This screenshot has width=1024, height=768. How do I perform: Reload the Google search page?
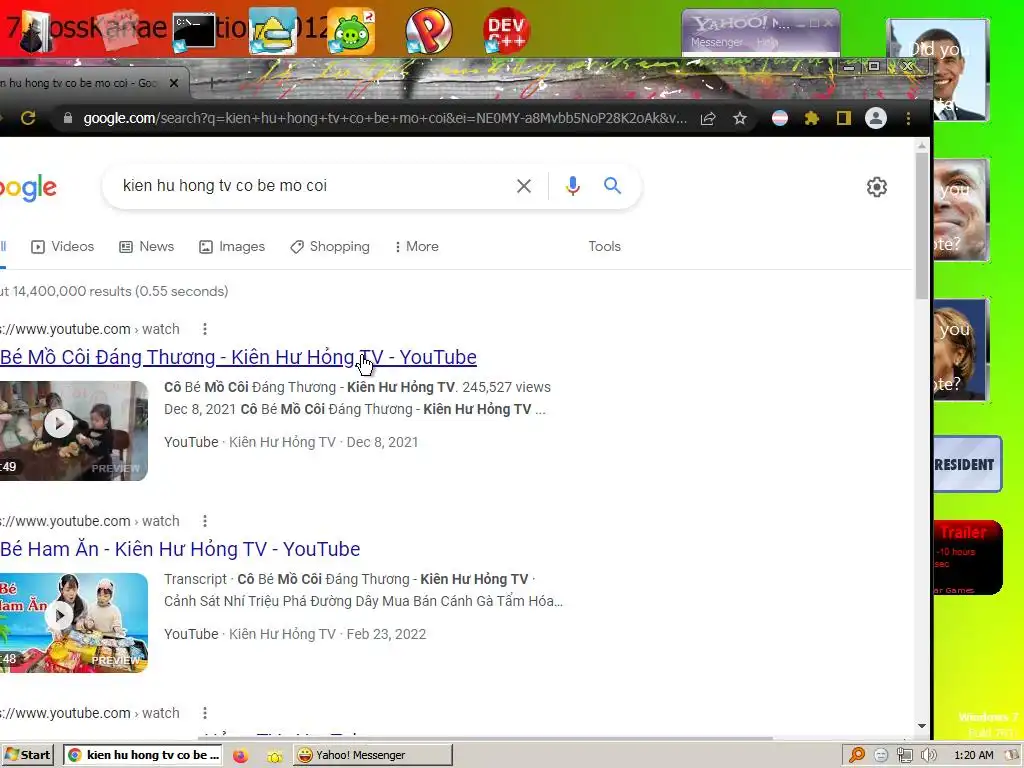tap(28, 118)
